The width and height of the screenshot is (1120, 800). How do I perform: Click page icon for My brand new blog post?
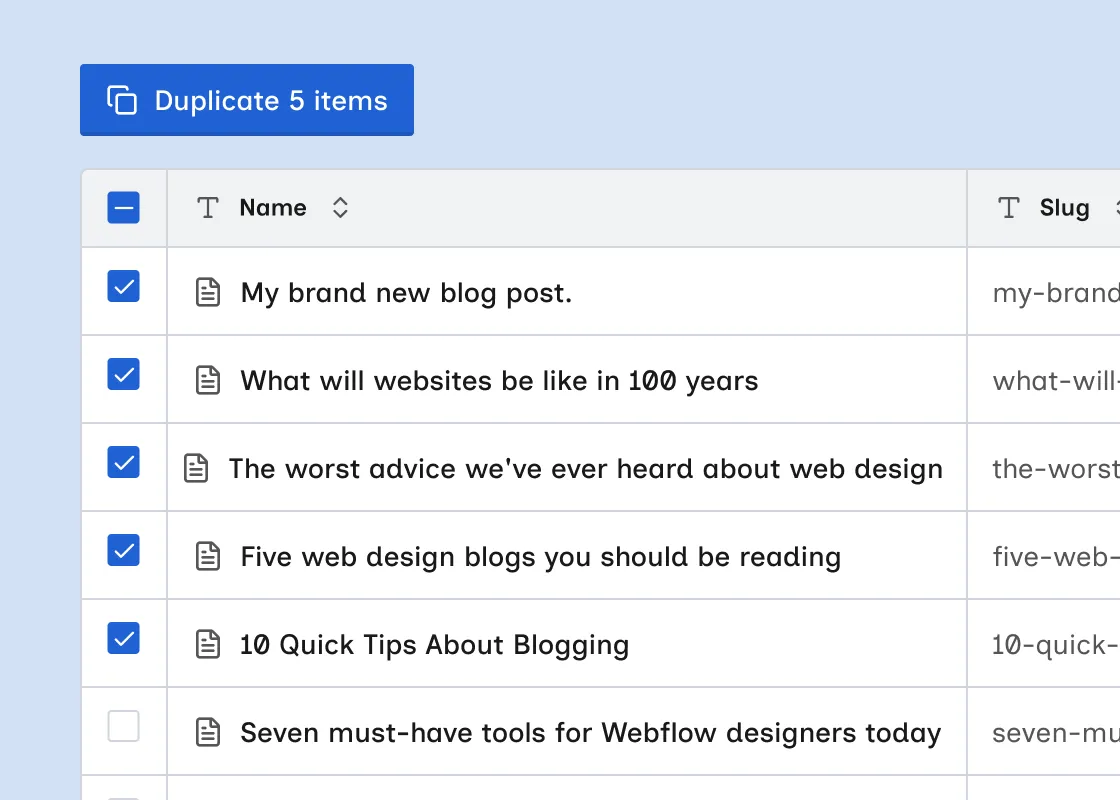point(208,292)
